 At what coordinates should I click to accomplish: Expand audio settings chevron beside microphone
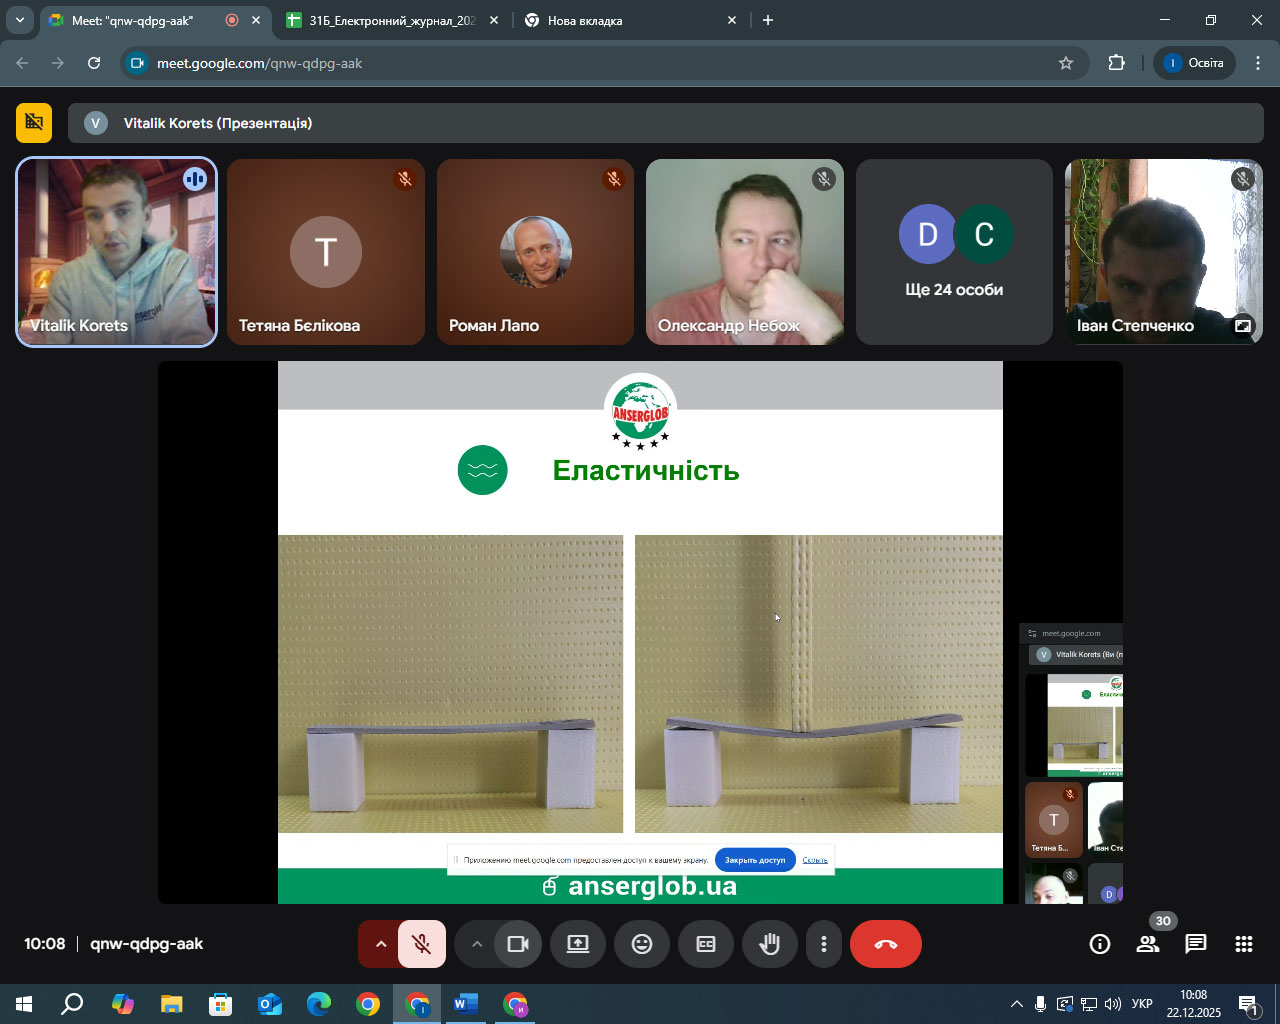coord(380,944)
